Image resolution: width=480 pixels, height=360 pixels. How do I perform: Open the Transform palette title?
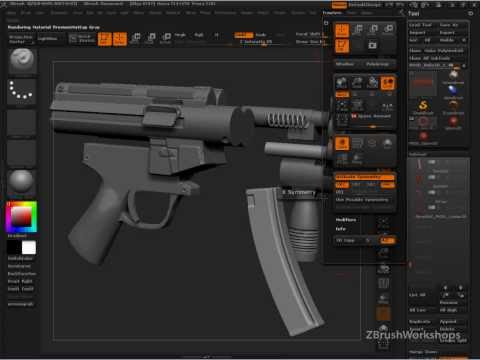point(332,13)
